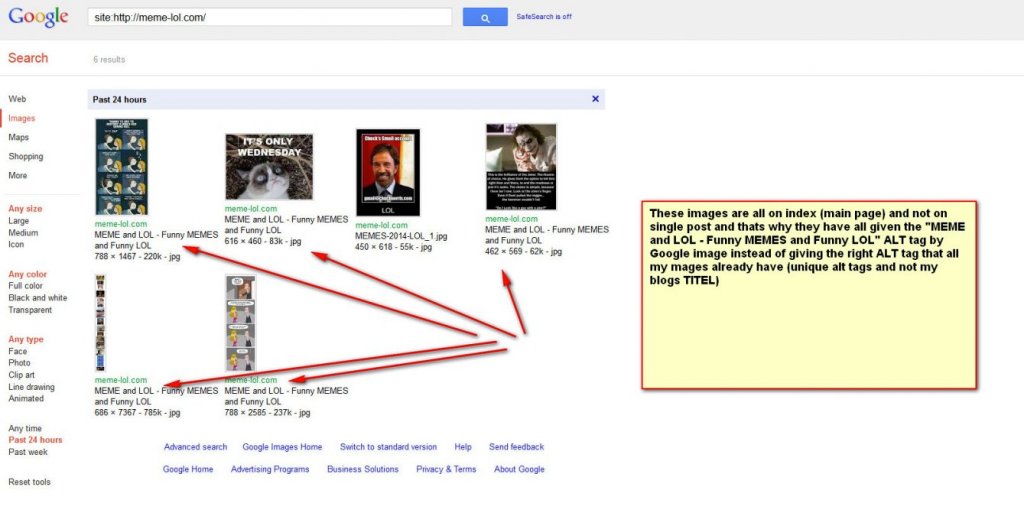Click meme-lol.com link under Joker image
This screenshot has width=1024, height=526.
[x=511, y=219]
